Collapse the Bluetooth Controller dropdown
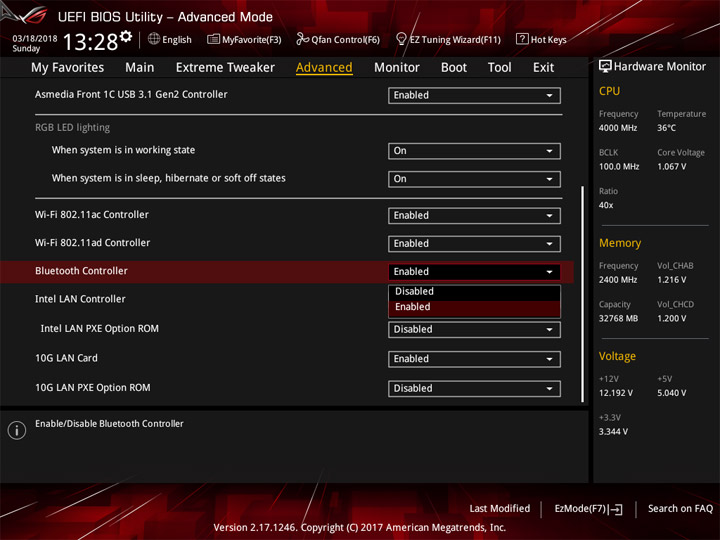Viewport: 720px width, 540px height. 474,272
